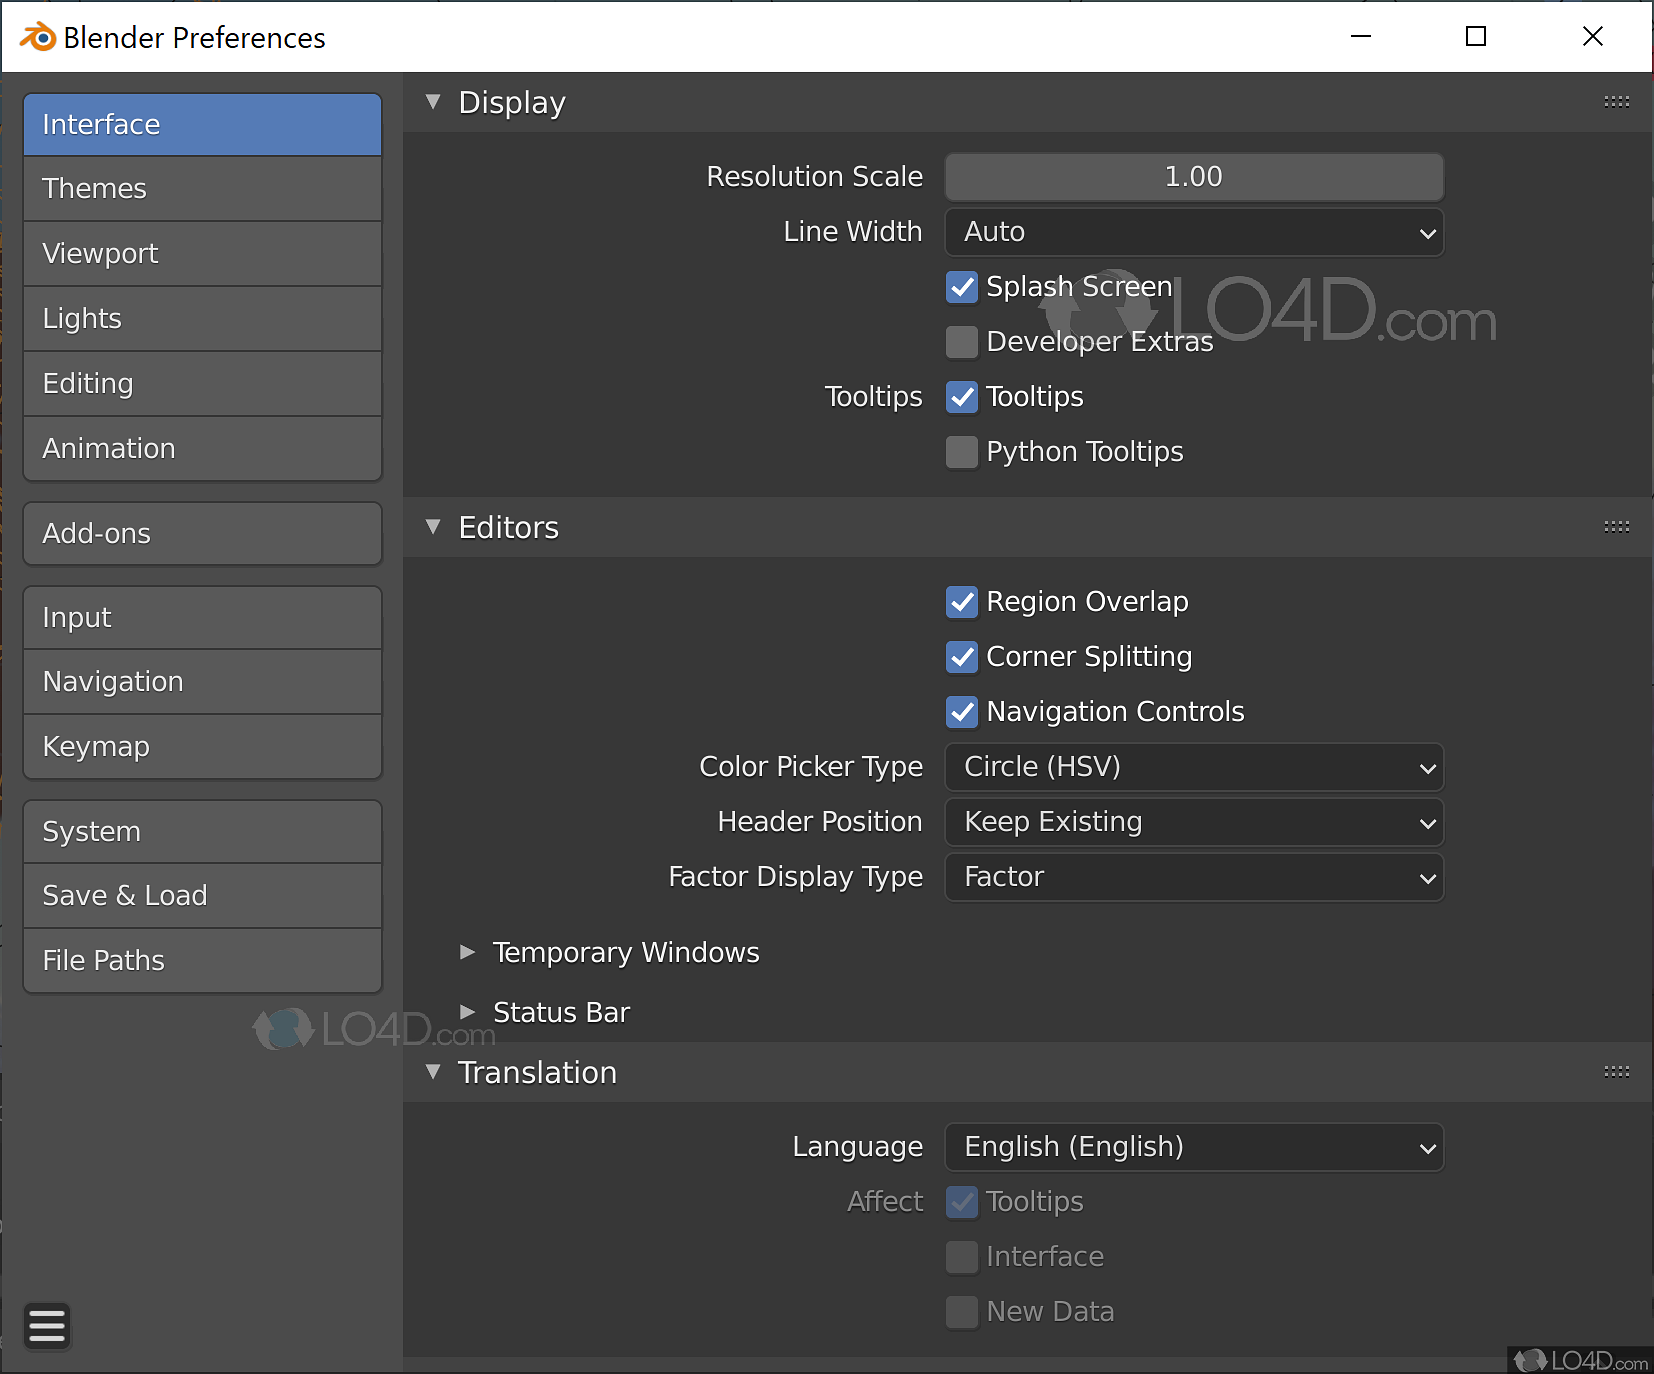This screenshot has width=1654, height=1374.
Task: Collapse the Translation panel
Action: (433, 1072)
